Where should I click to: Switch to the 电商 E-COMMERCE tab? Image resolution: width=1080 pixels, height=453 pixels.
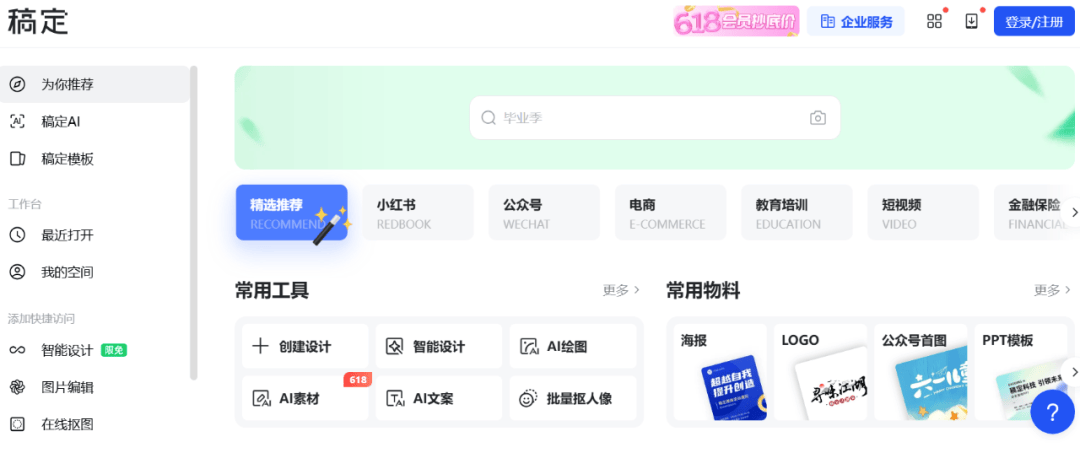[x=670, y=213]
